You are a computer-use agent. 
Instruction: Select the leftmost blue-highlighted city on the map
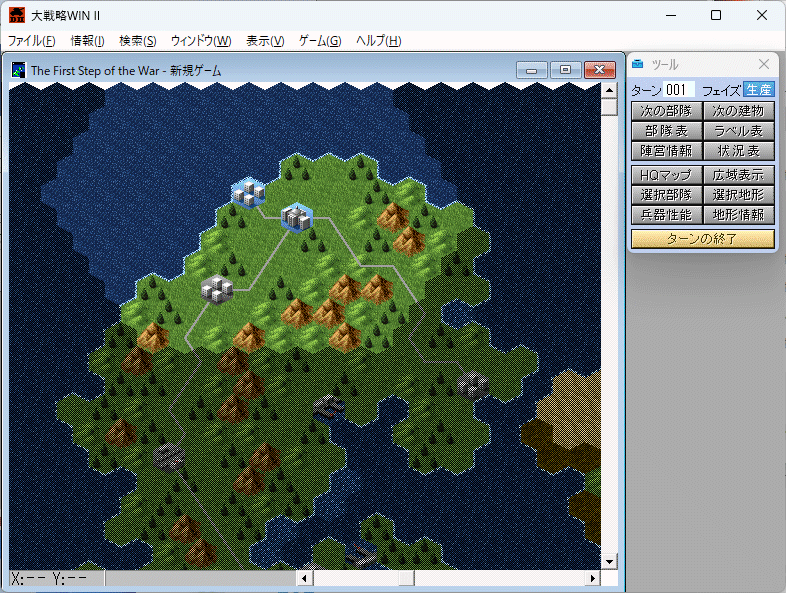click(247, 192)
